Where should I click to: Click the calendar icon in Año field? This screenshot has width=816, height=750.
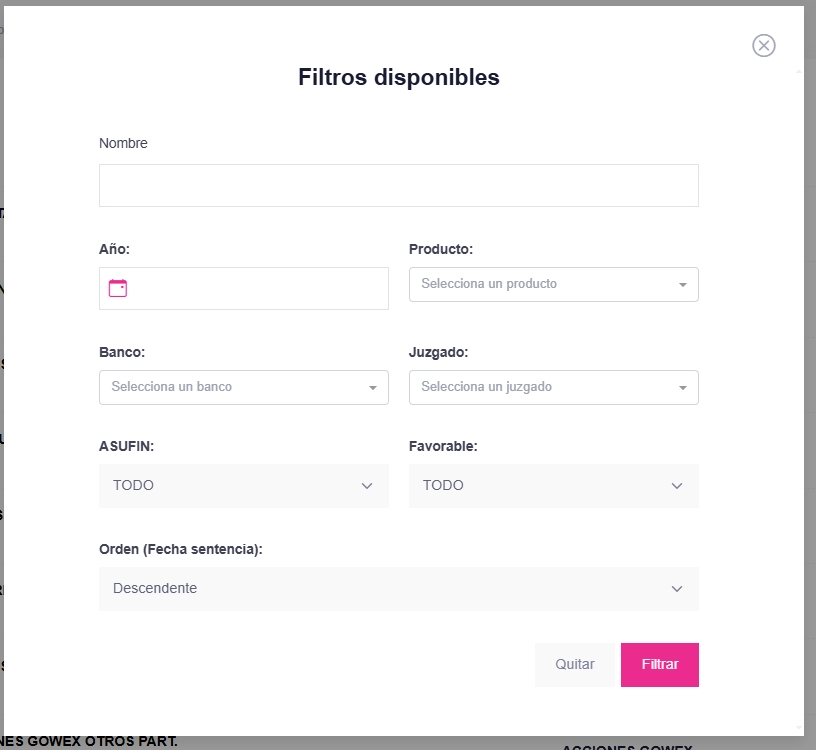point(118,288)
